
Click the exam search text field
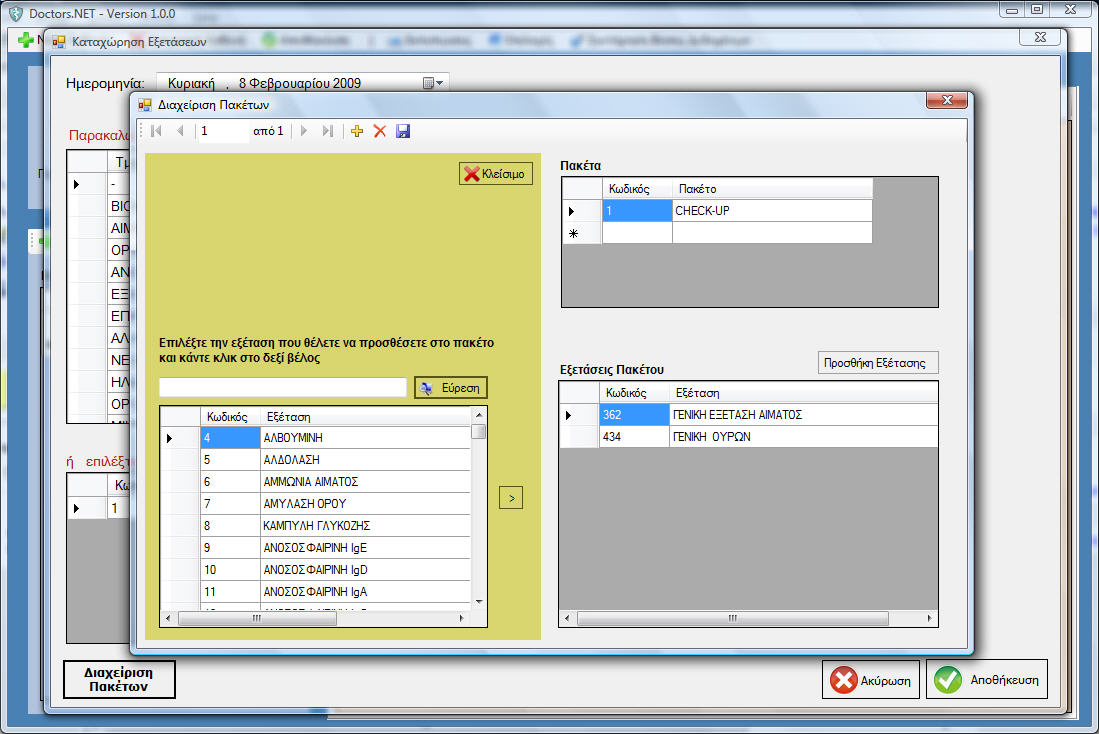pyautogui.click(x=282, y=387)
